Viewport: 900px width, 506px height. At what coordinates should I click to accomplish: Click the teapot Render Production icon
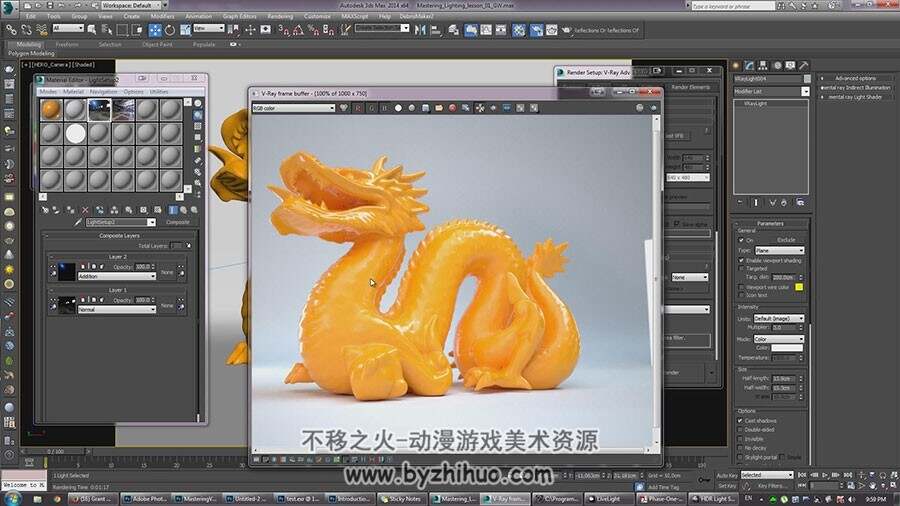point(567,30)
